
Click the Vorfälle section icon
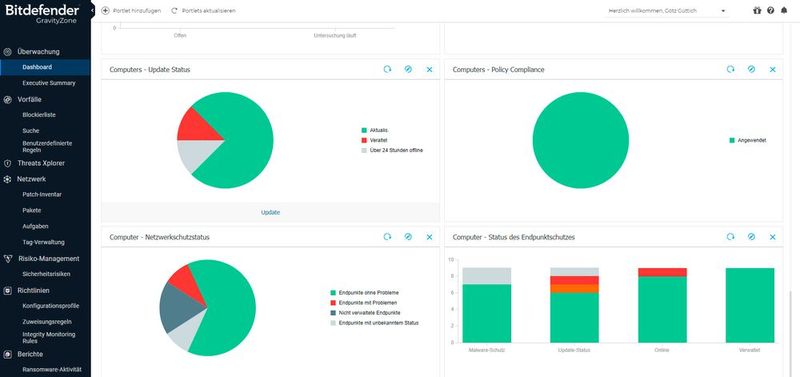(8, 99)
